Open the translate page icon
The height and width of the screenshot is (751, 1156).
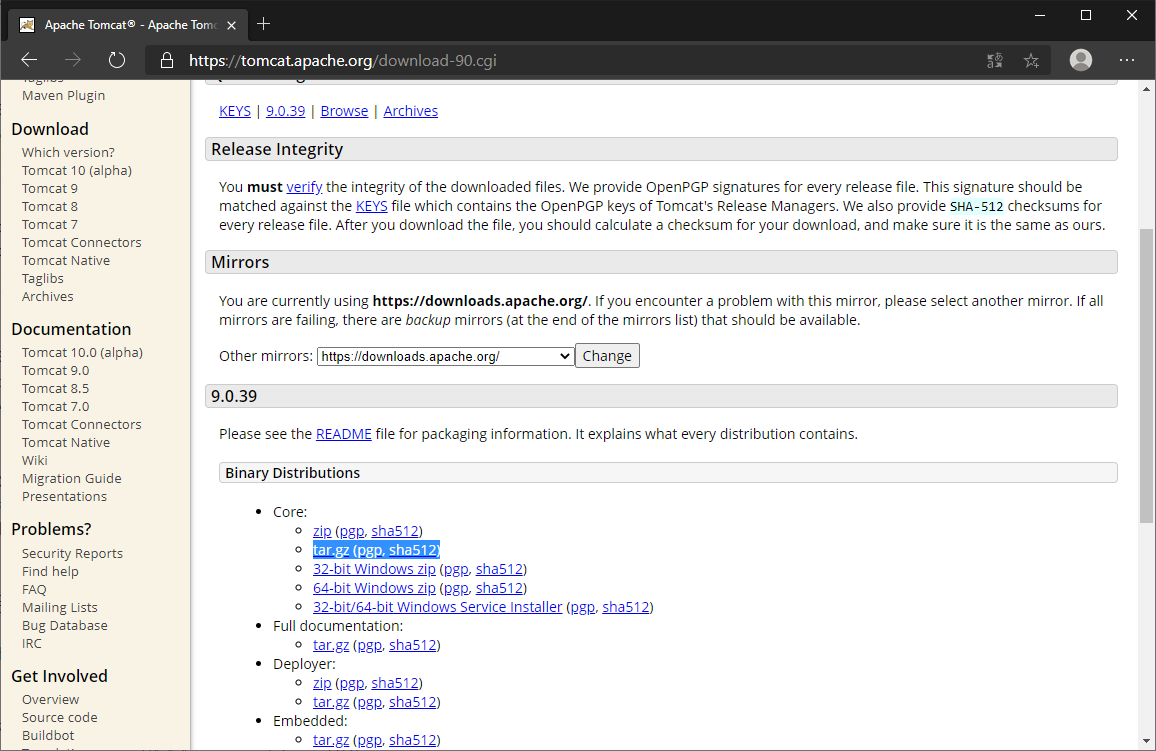tap(995, 60)
